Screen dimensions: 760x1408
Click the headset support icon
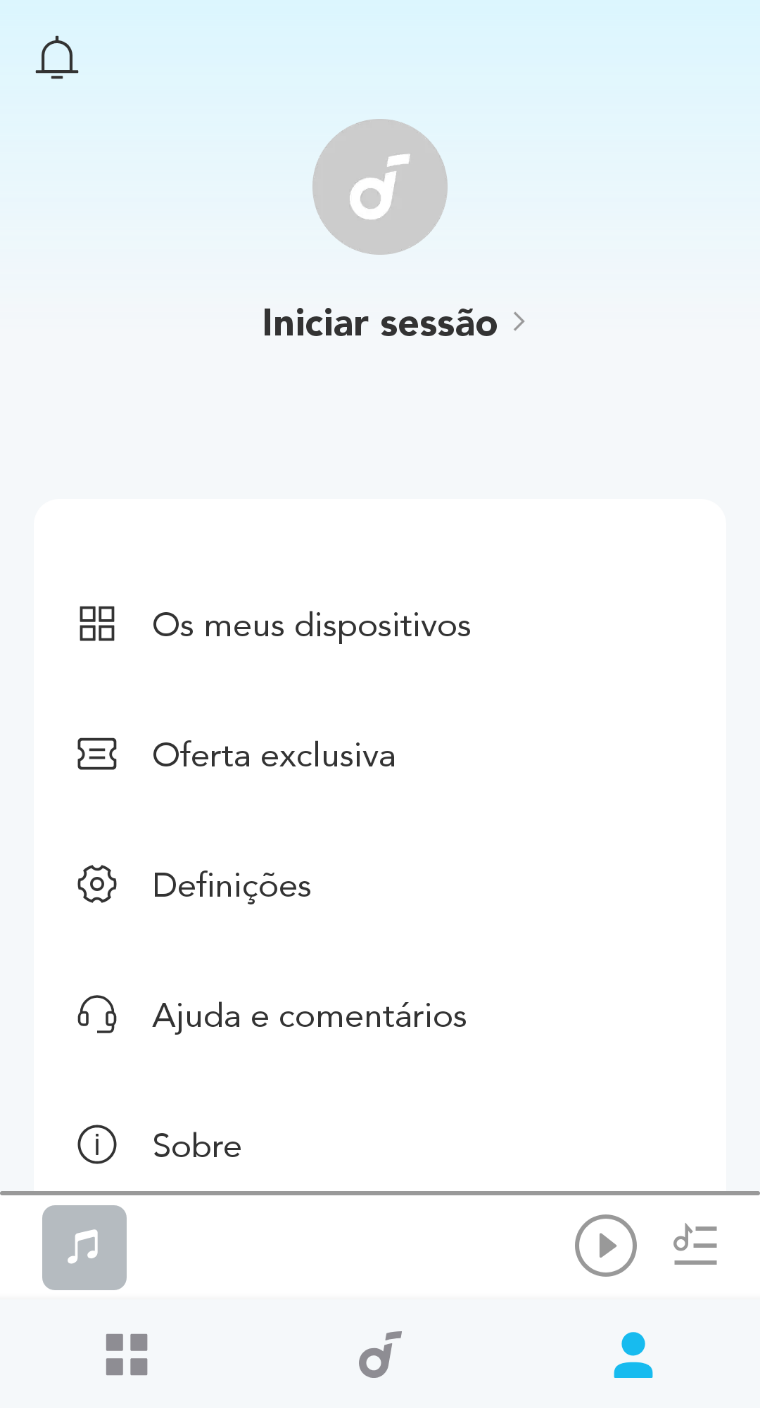click(97, 1015)
